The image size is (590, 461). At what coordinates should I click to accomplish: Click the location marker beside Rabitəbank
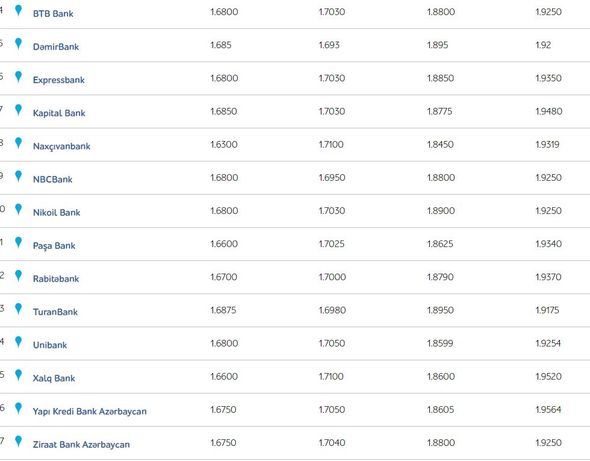click(x=18, y=275)
